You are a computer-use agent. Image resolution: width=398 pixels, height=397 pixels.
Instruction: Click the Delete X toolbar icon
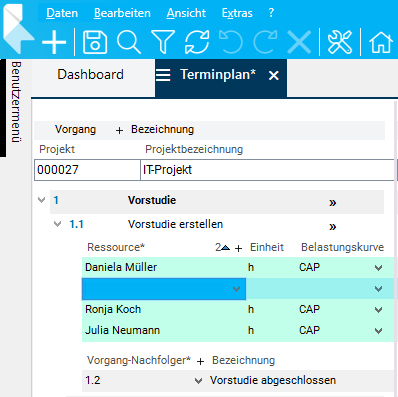click(x=299, y=42)
